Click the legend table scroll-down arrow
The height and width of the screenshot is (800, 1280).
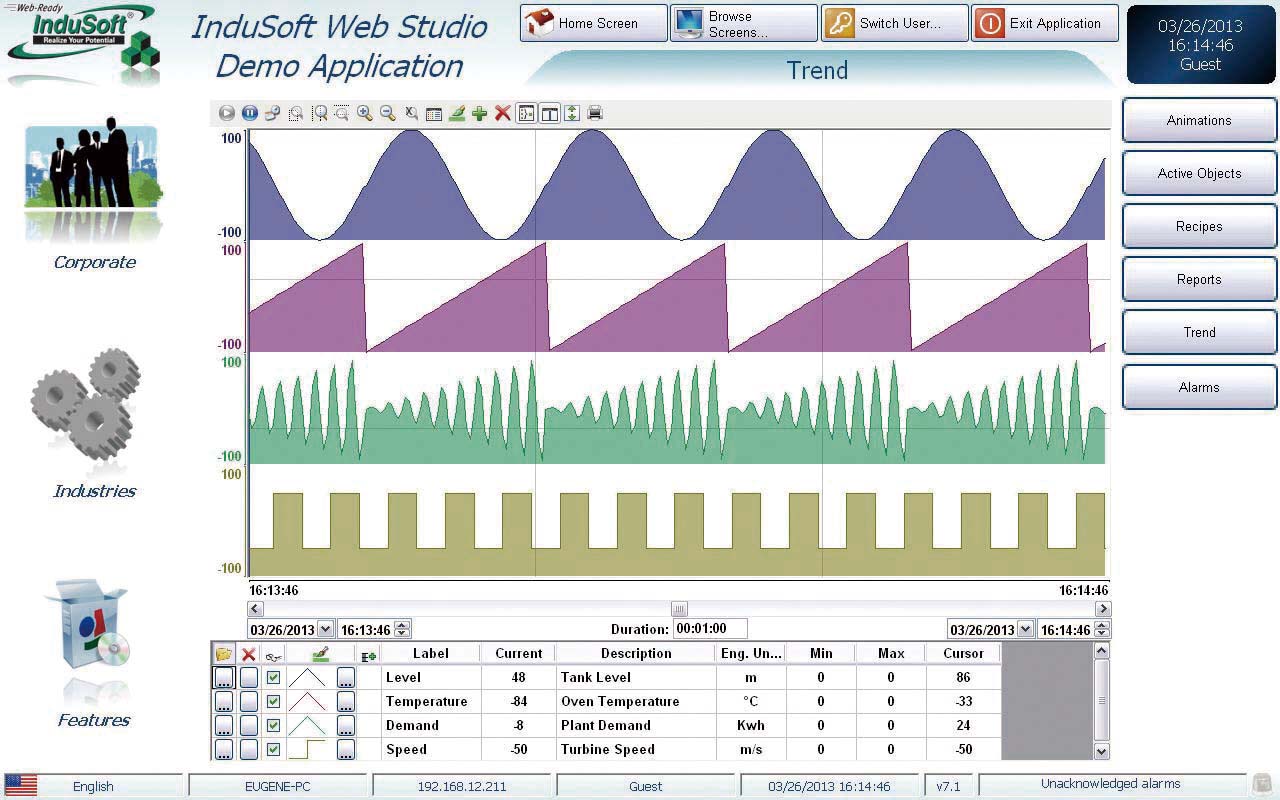click(x=1102, y=751)
